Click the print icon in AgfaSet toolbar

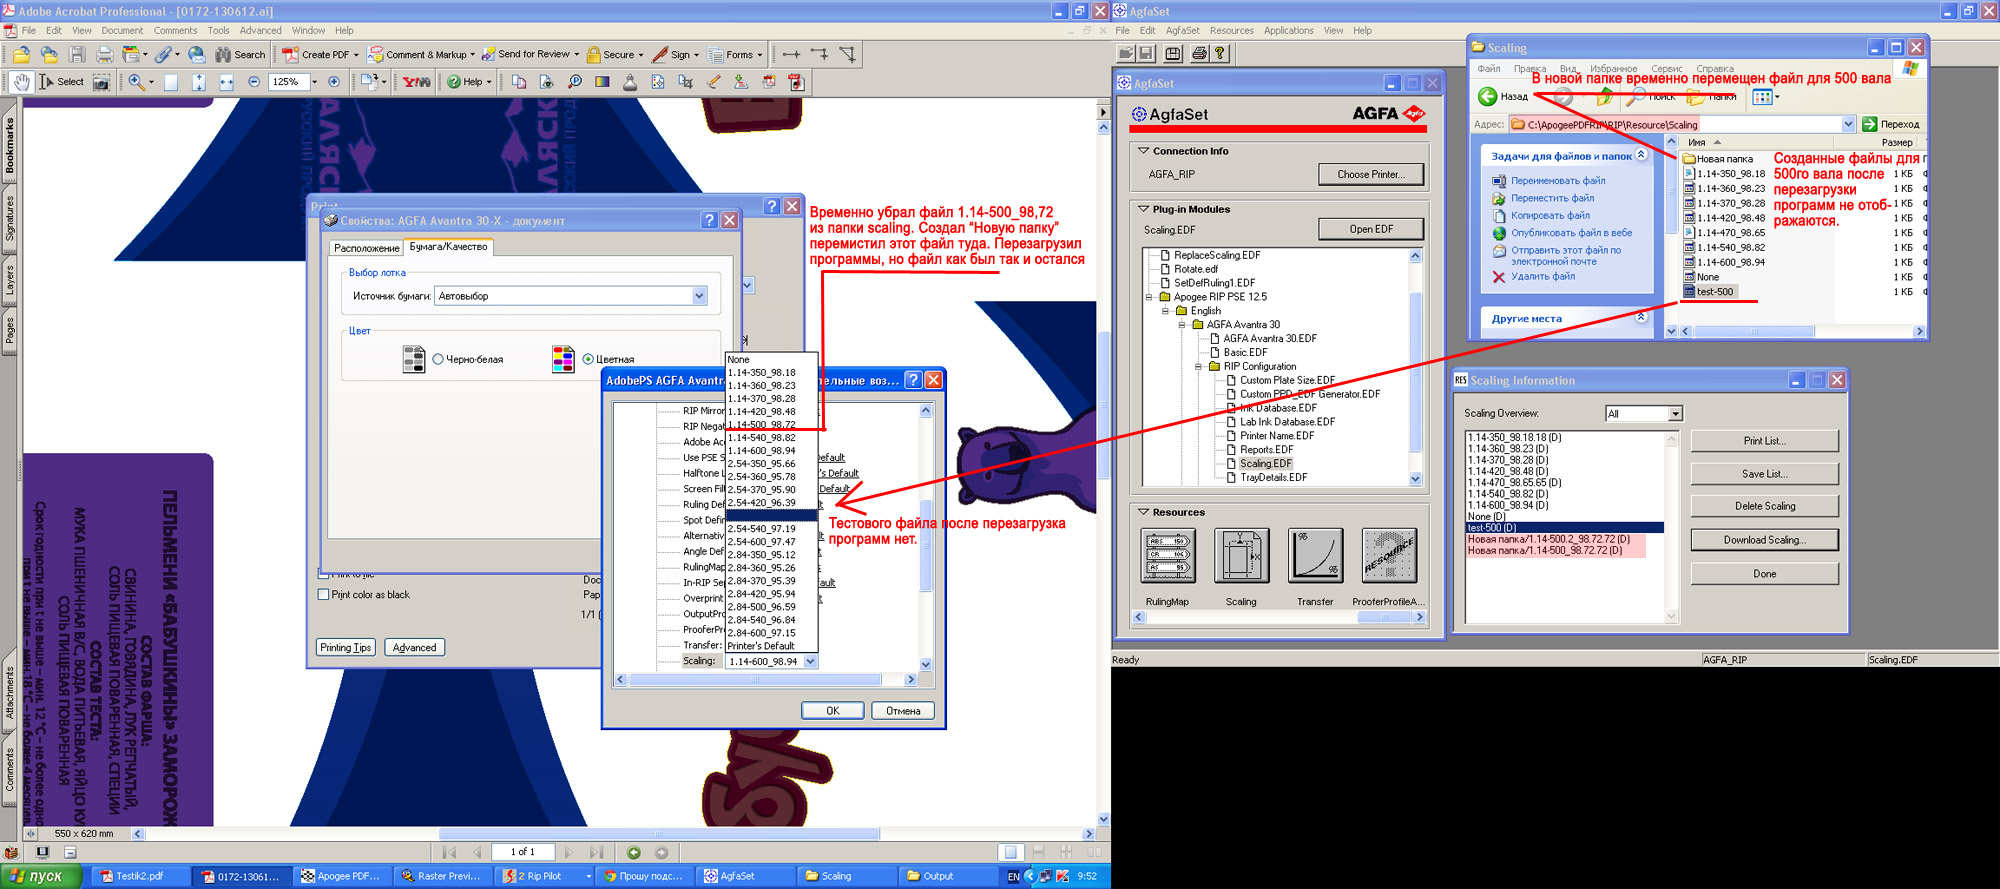tap(1199, 53)
